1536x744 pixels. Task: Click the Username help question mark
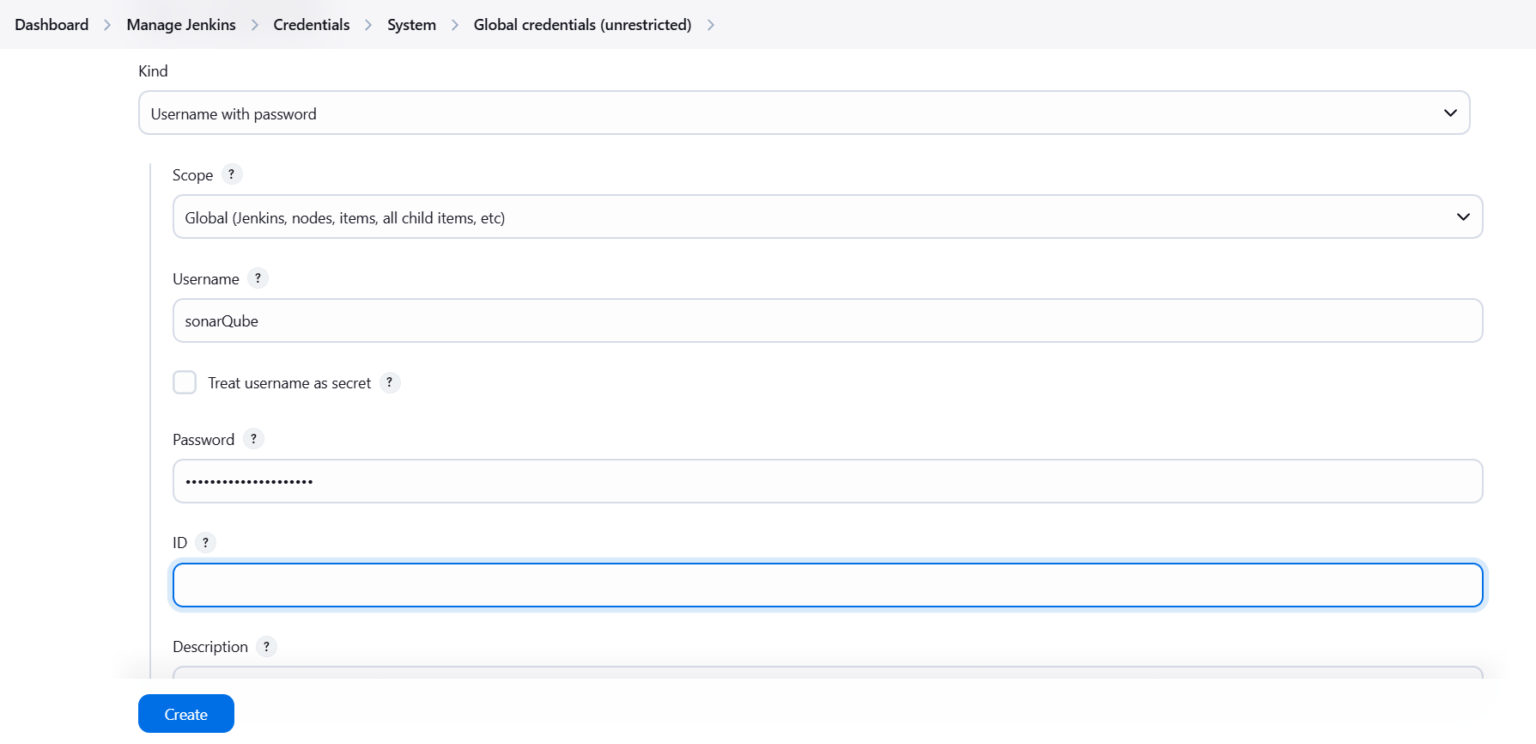point(258,278)
